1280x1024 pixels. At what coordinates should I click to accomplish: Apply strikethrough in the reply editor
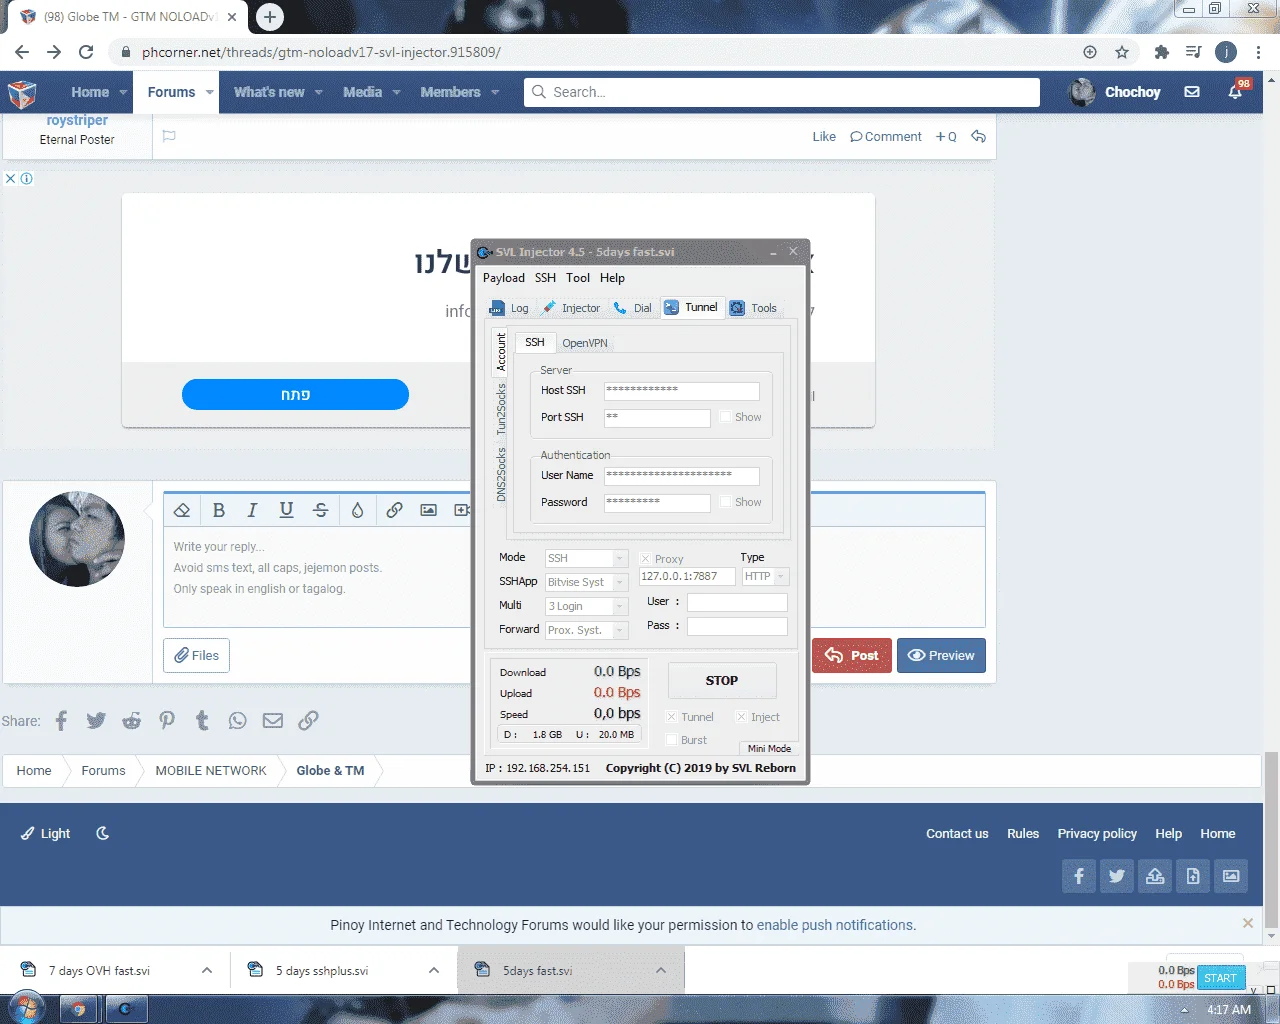point(321,510)
